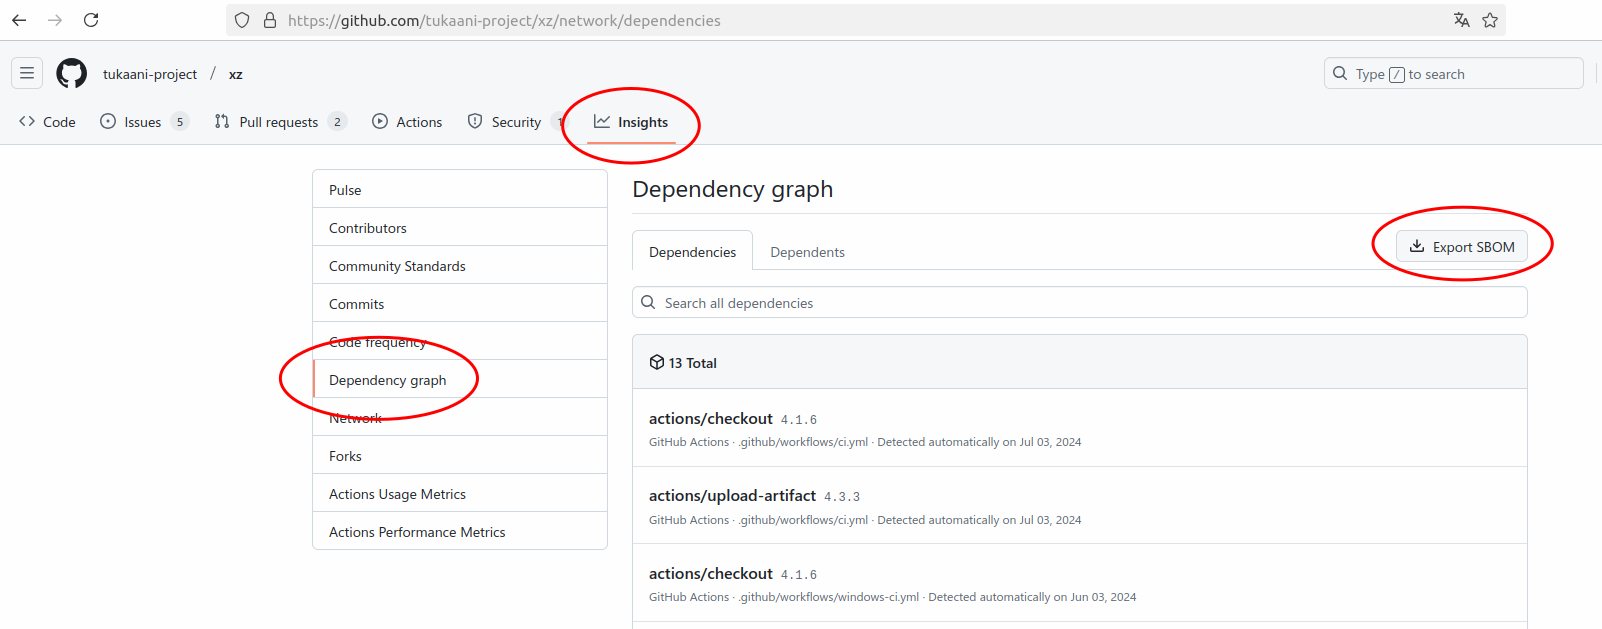Open Code frequency in the sidebar
The image size is (1602, 629).
click(x=460, y=341)
